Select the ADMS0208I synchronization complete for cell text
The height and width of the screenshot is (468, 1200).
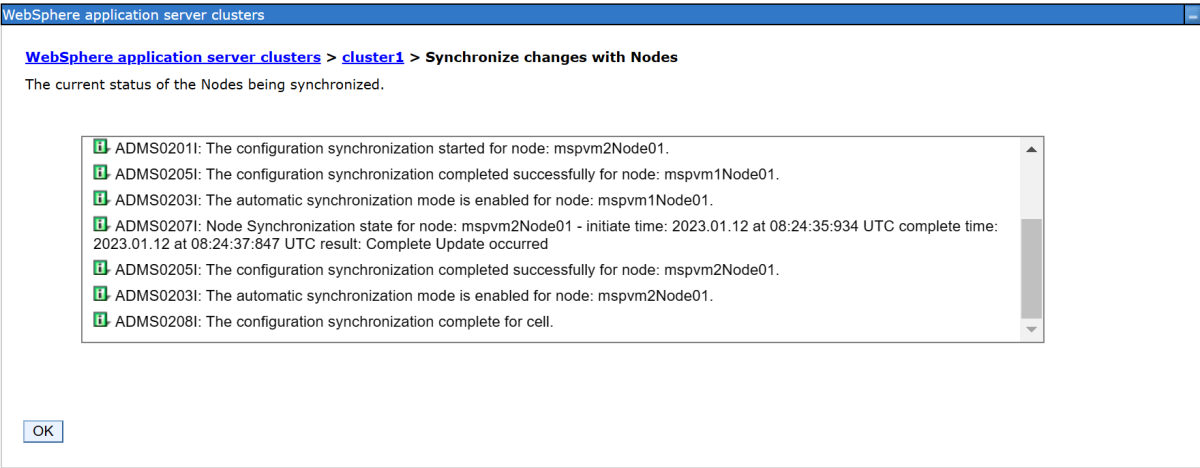334,321
